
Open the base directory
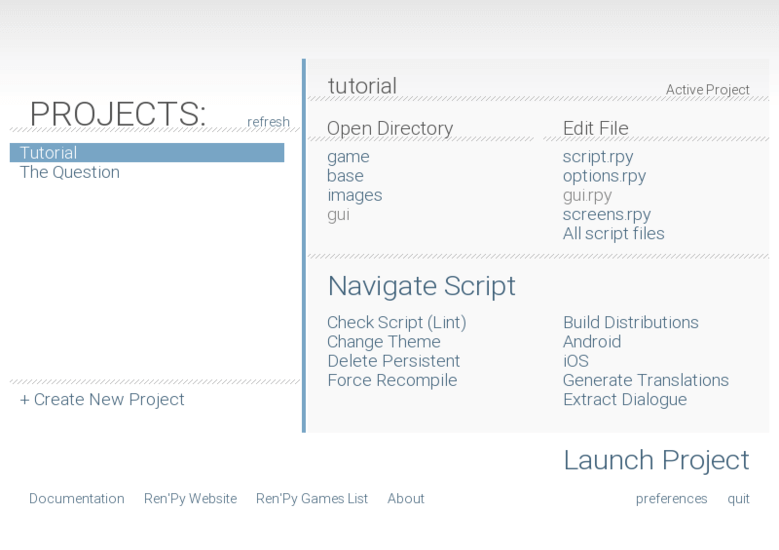[x=345, y=176]
